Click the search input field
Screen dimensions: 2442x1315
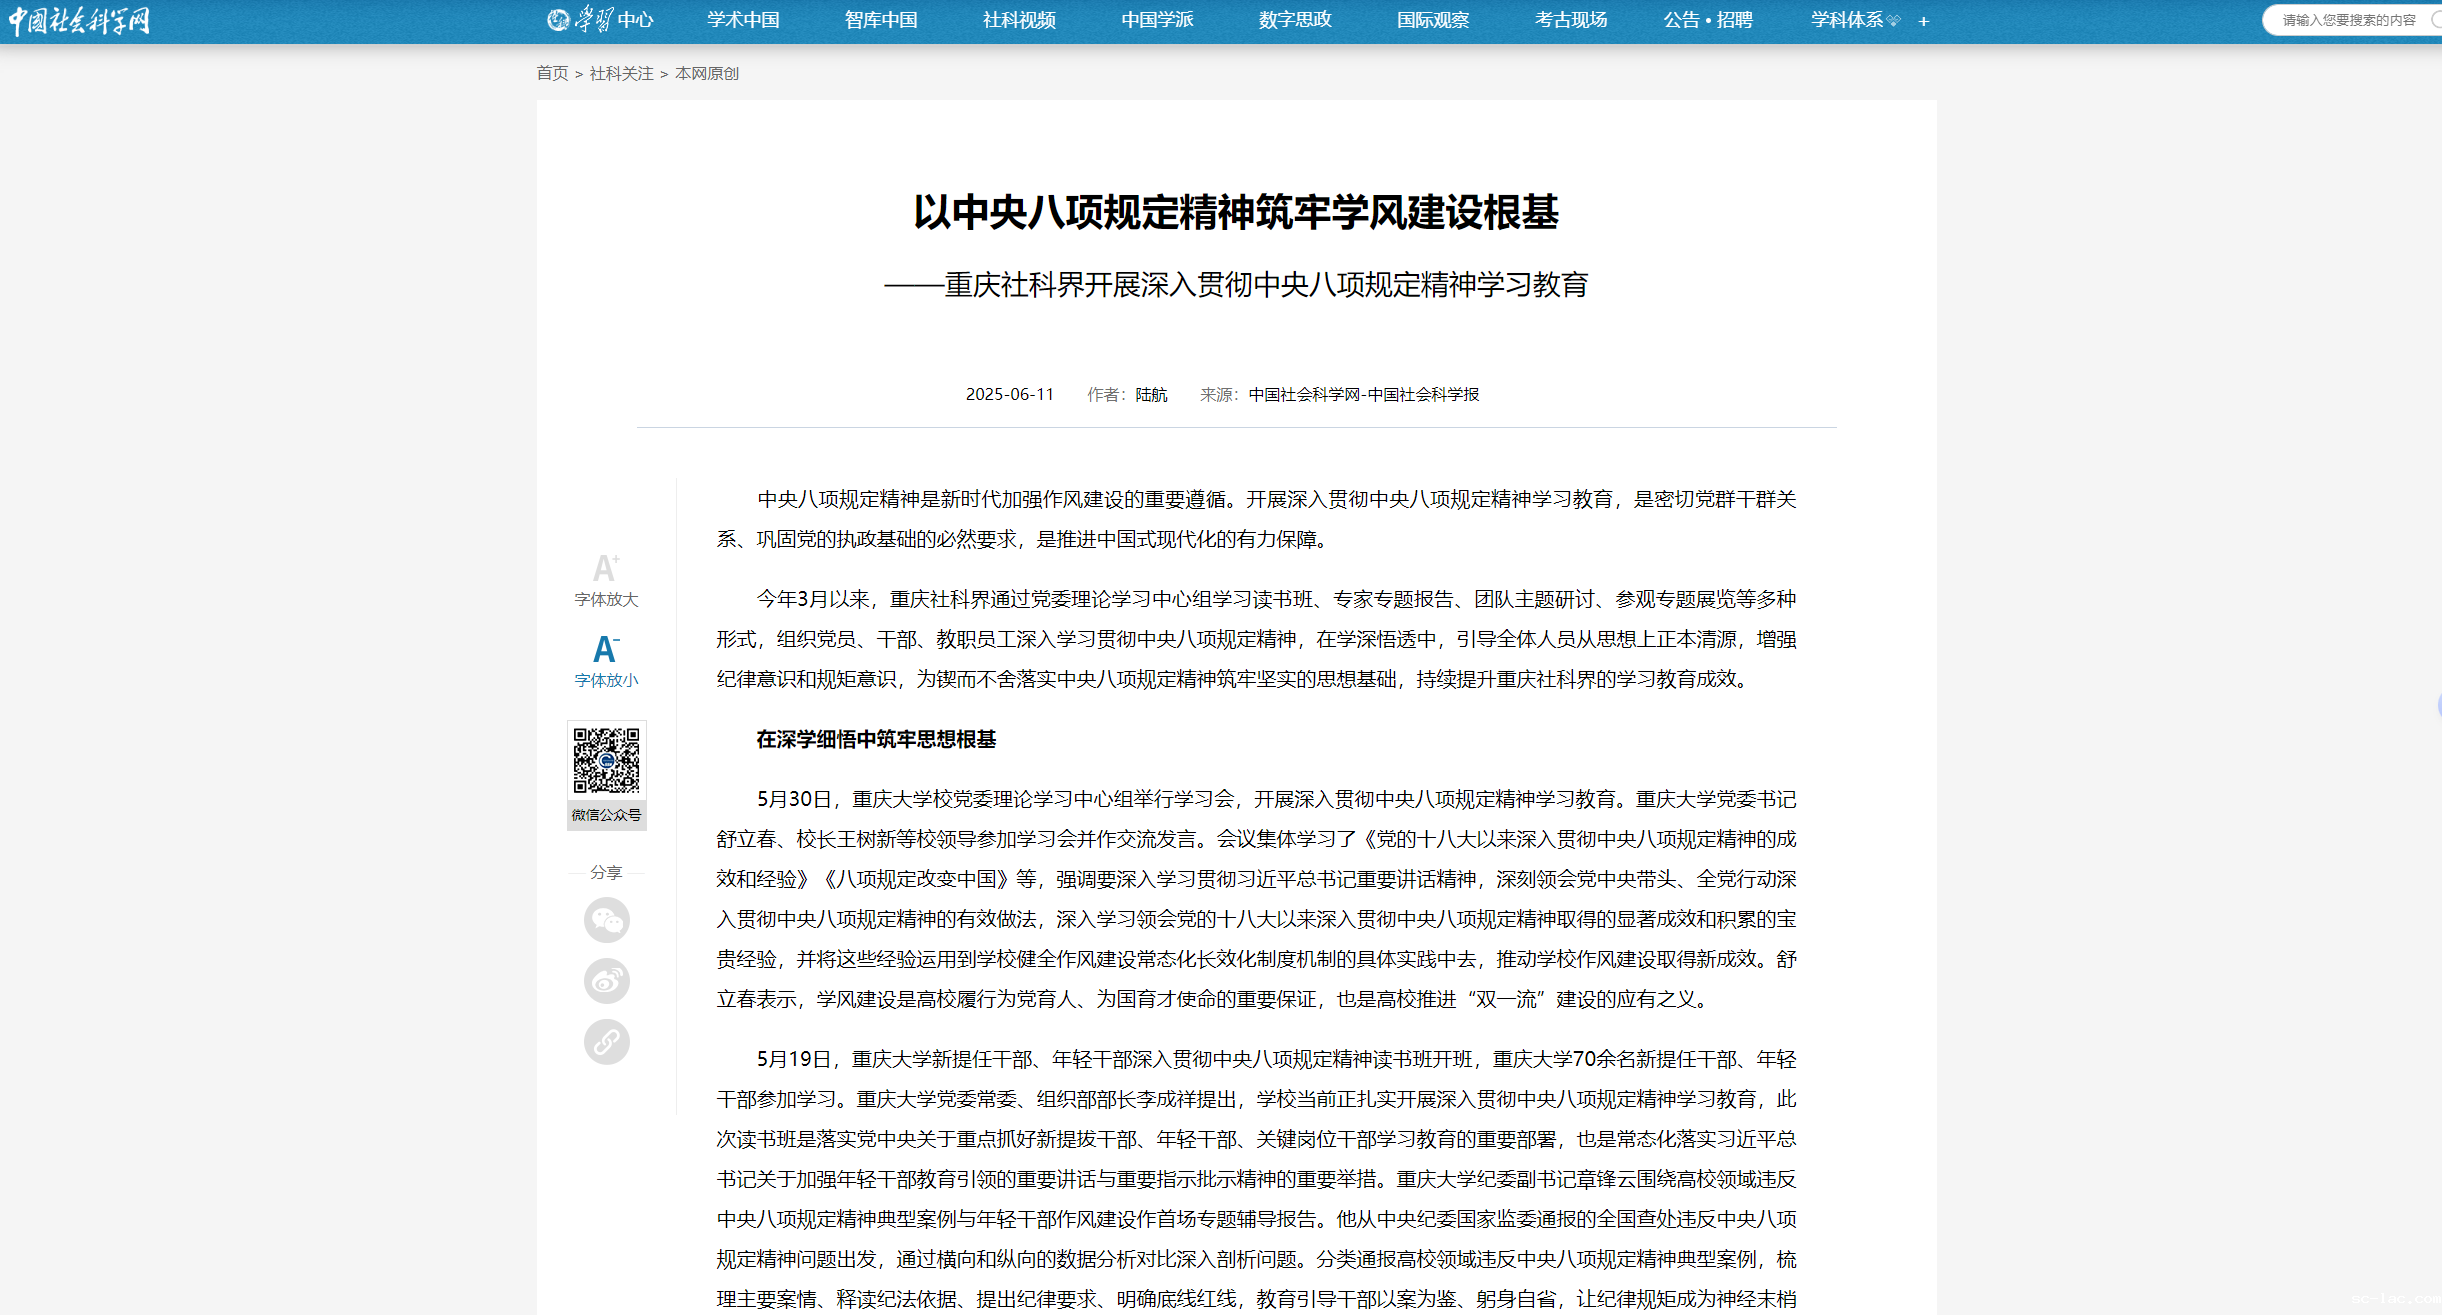(2348, 20)
